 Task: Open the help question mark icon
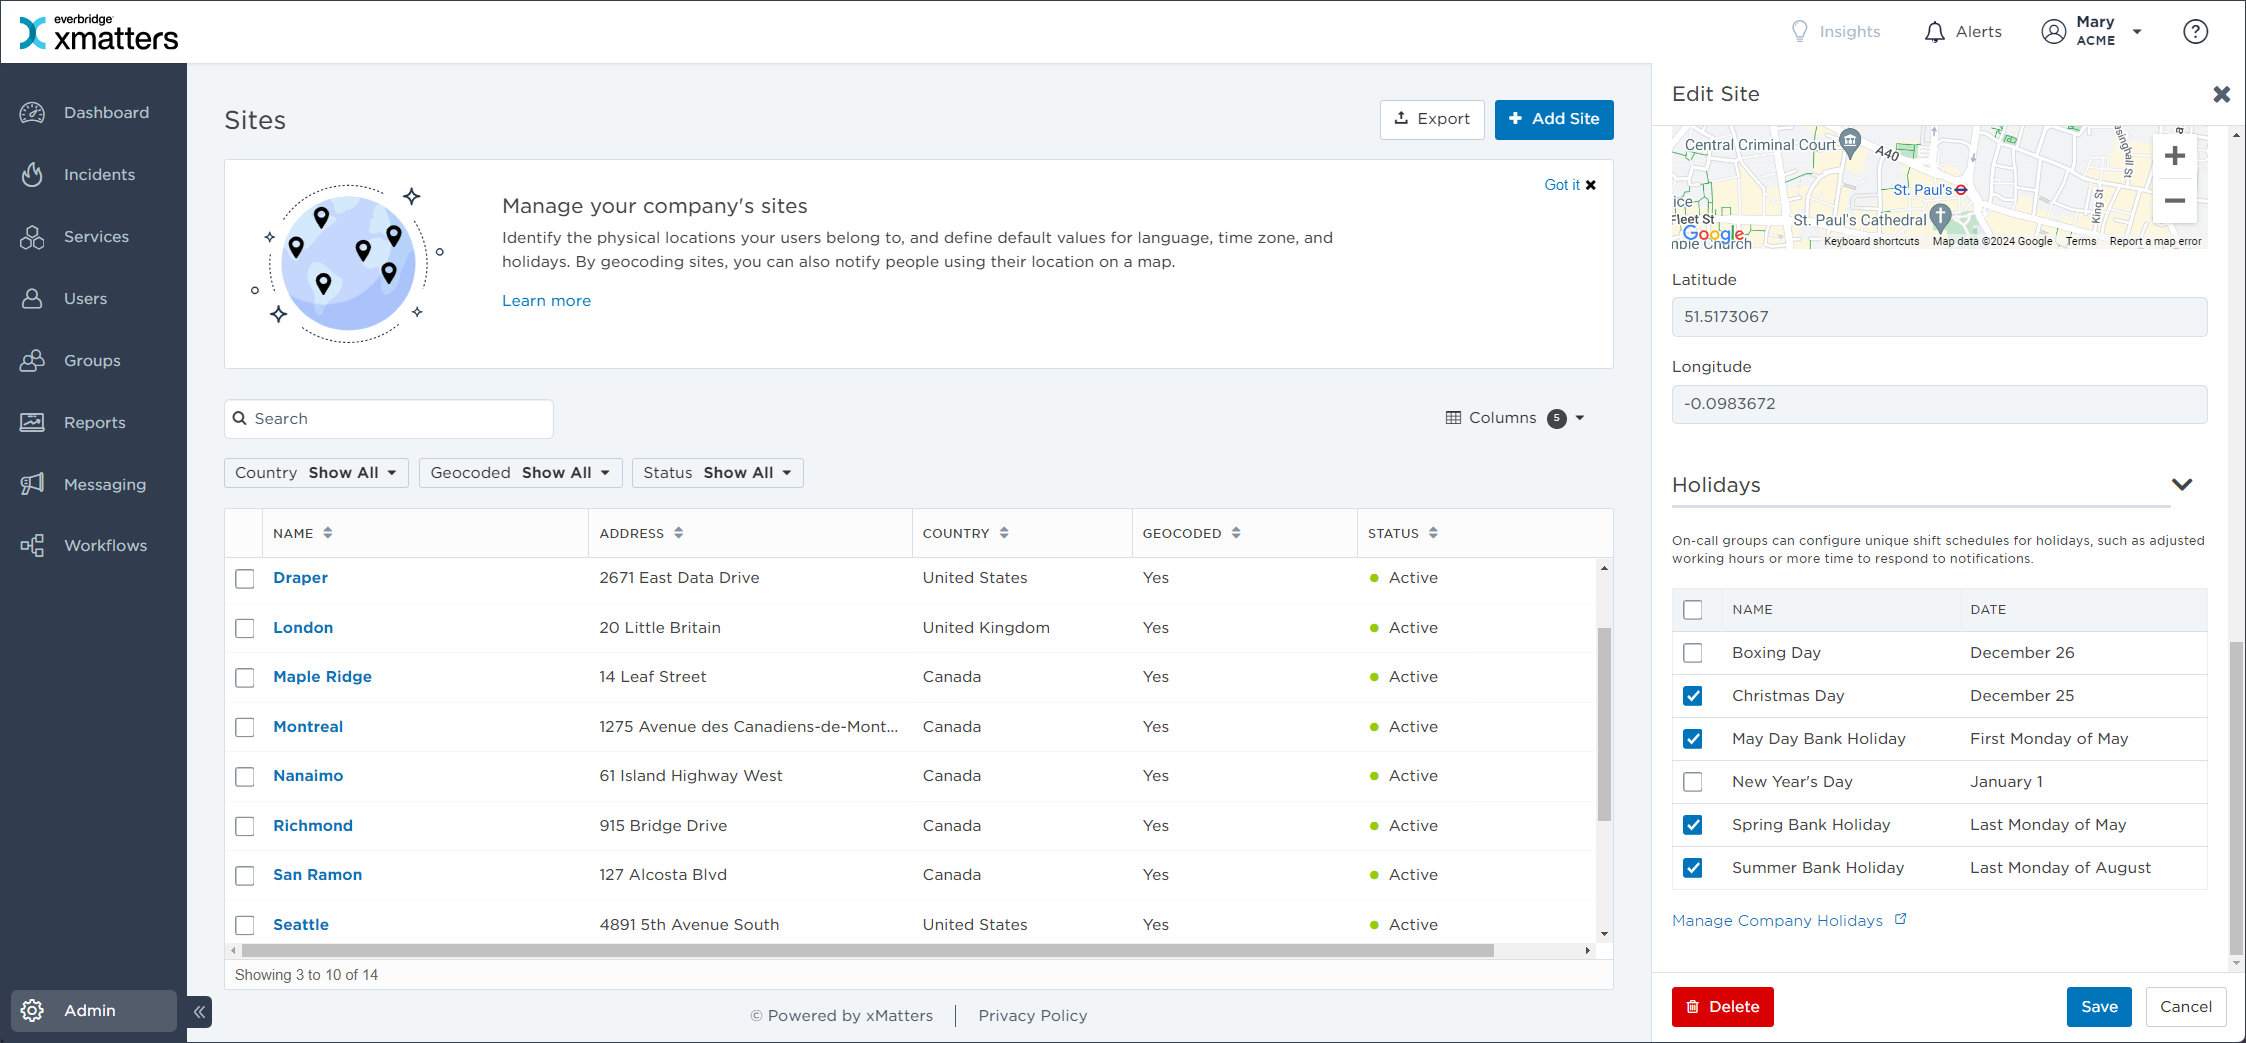(2195, 32)
